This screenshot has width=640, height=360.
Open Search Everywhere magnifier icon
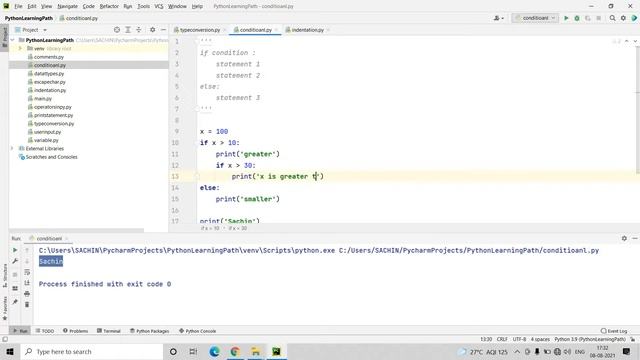pos(612,18)
